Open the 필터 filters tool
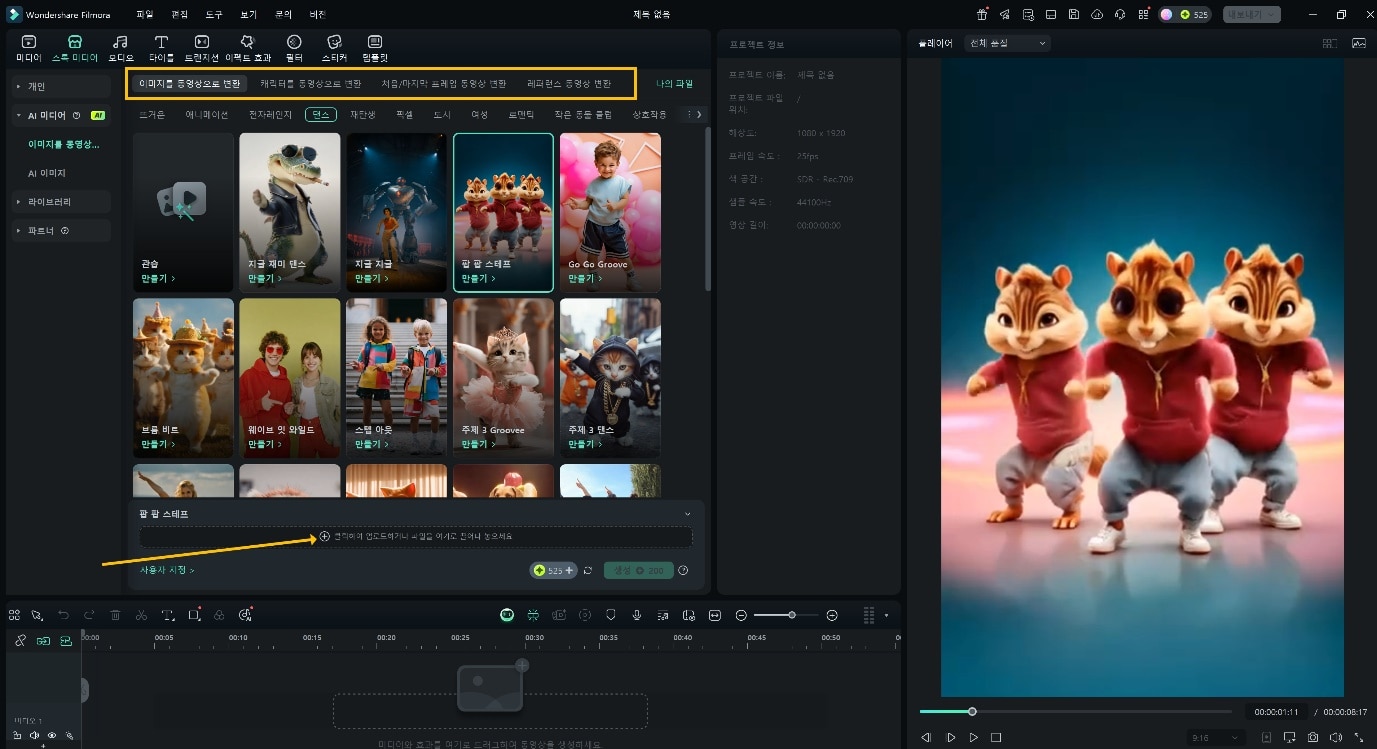 click(294, 47)
